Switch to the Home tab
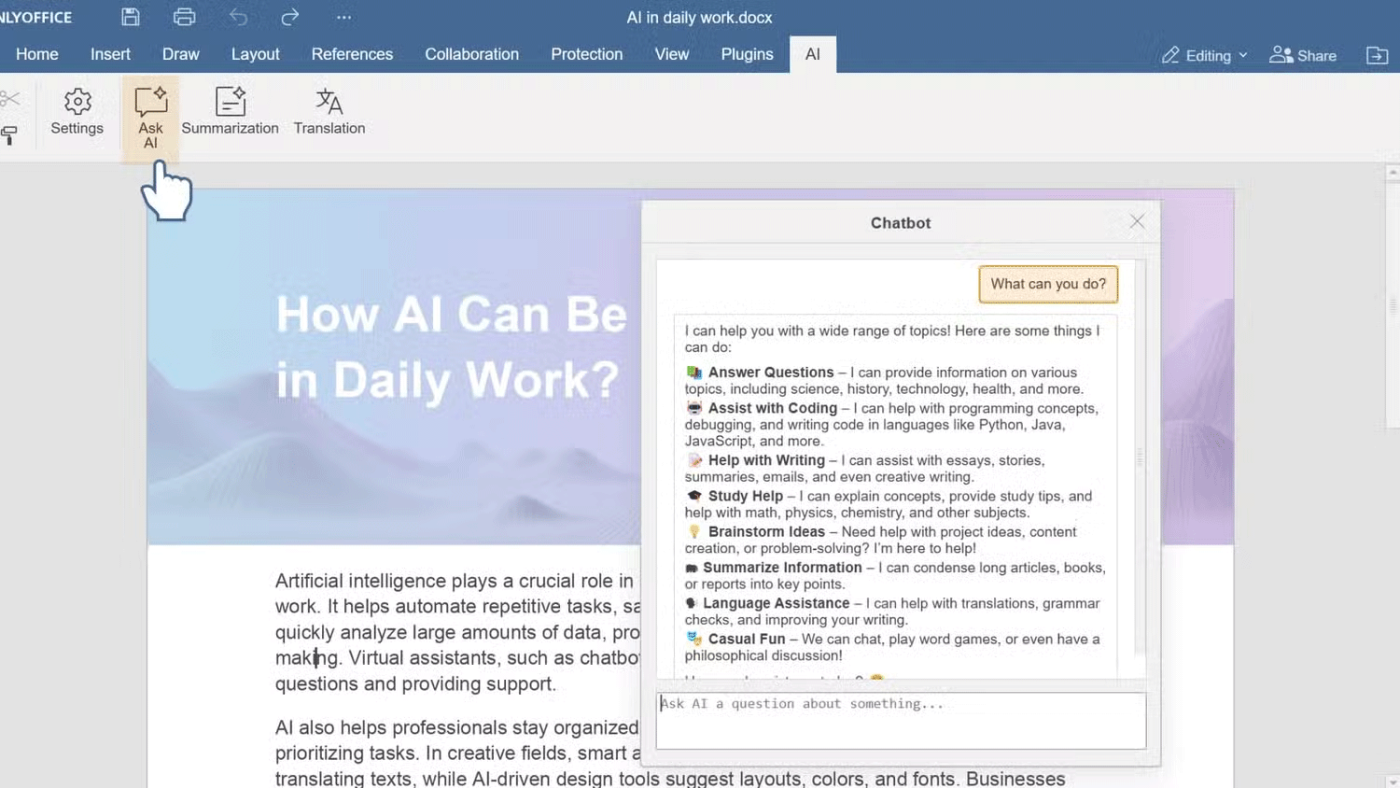The image size is (1400, 788). click(x=37, y=54)
